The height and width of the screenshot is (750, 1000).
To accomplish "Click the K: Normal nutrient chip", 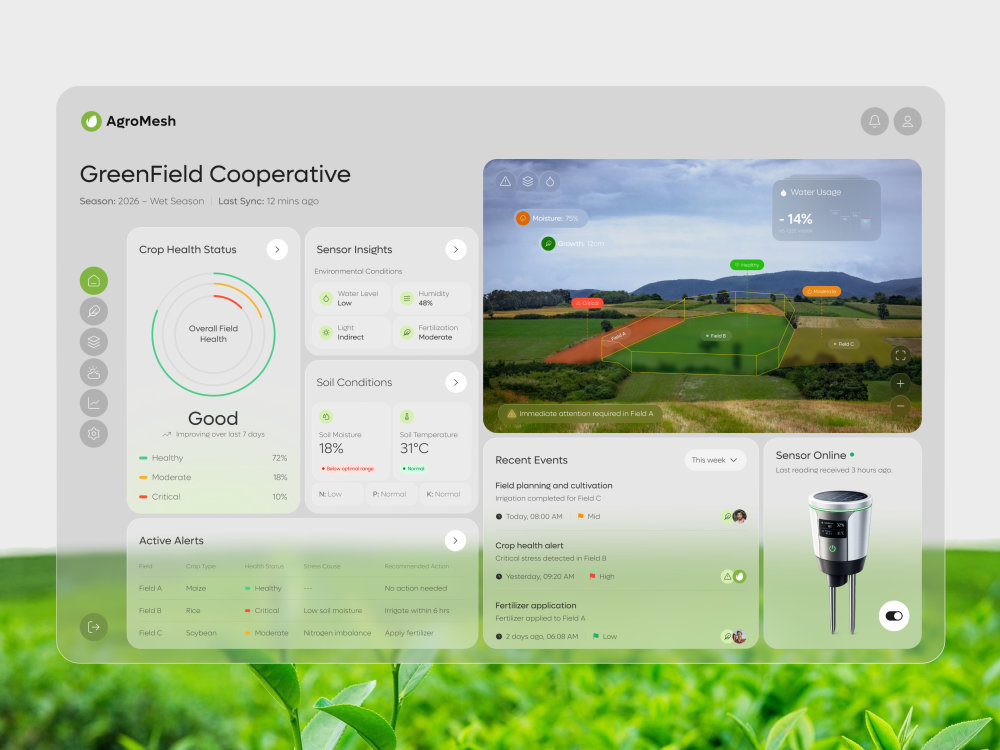I will tap(445, 494).
